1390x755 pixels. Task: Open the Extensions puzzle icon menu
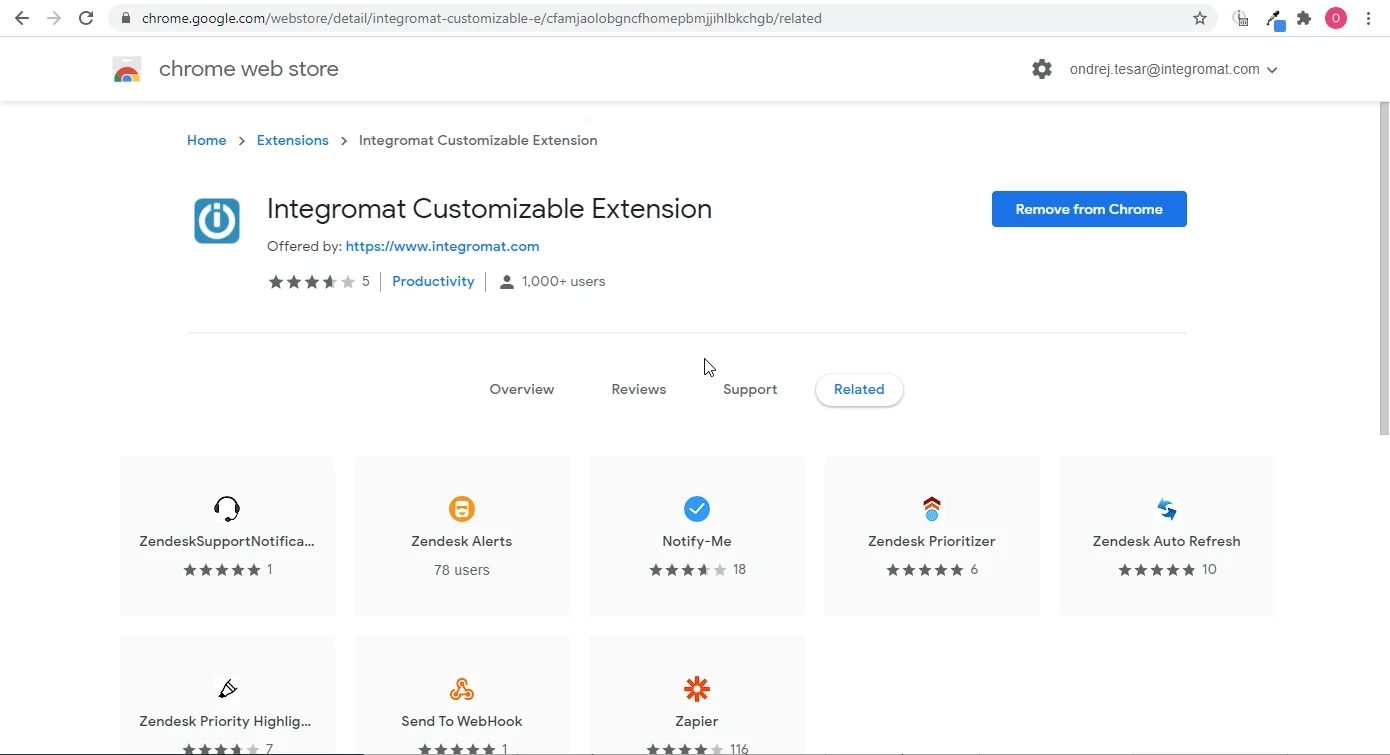pos(1304,18)
